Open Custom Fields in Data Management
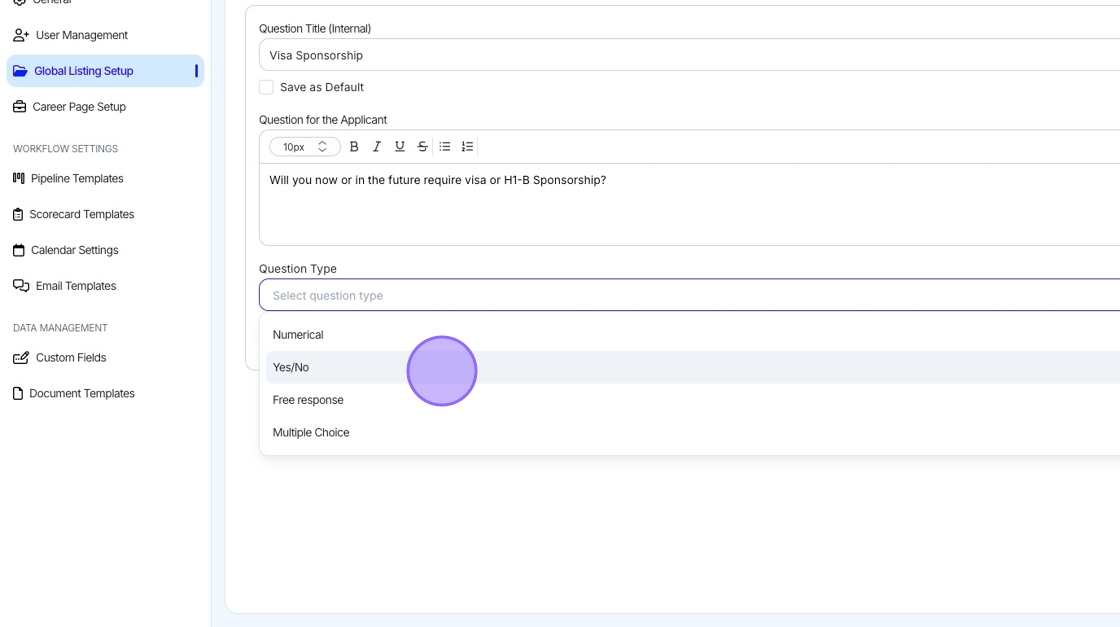The width and height of the screenshot is (1120, 627). 70,358
